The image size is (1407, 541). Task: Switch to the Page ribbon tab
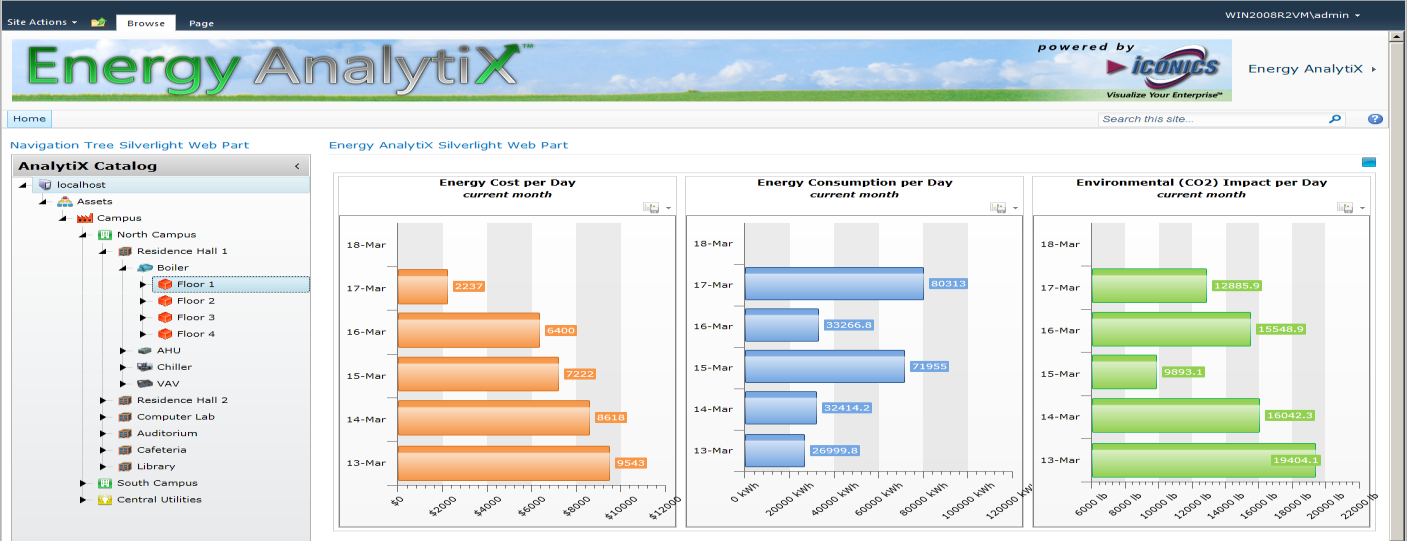click(201, 23)
